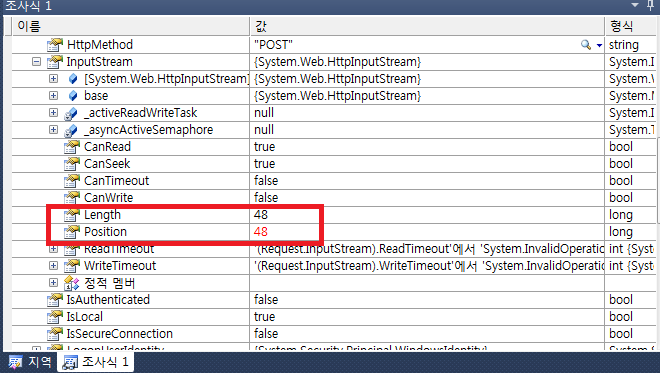The width and height of the screenshot is (660, 373).
Task: Switch to the 조사식 1 tab
Action: (96, 362)
